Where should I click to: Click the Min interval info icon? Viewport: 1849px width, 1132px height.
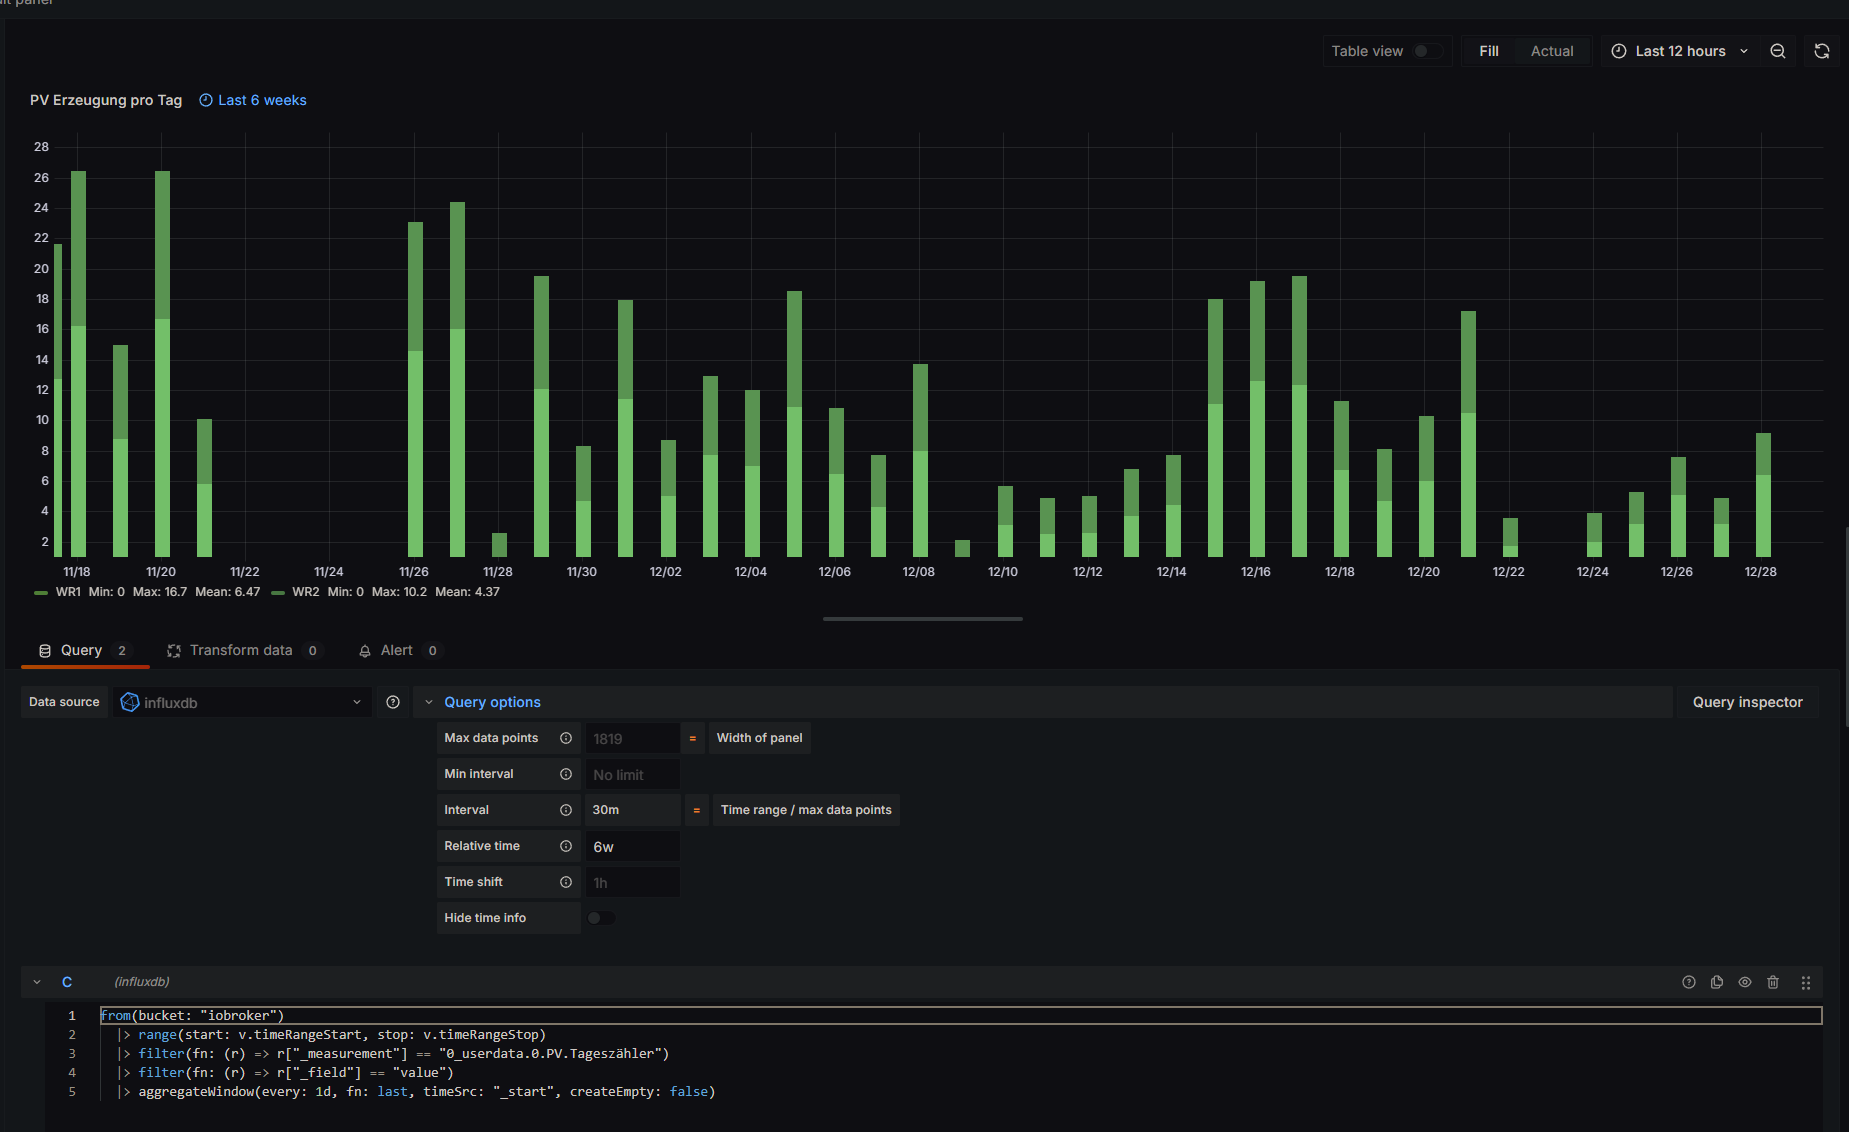pyautogui.click(x=566, y=774)
